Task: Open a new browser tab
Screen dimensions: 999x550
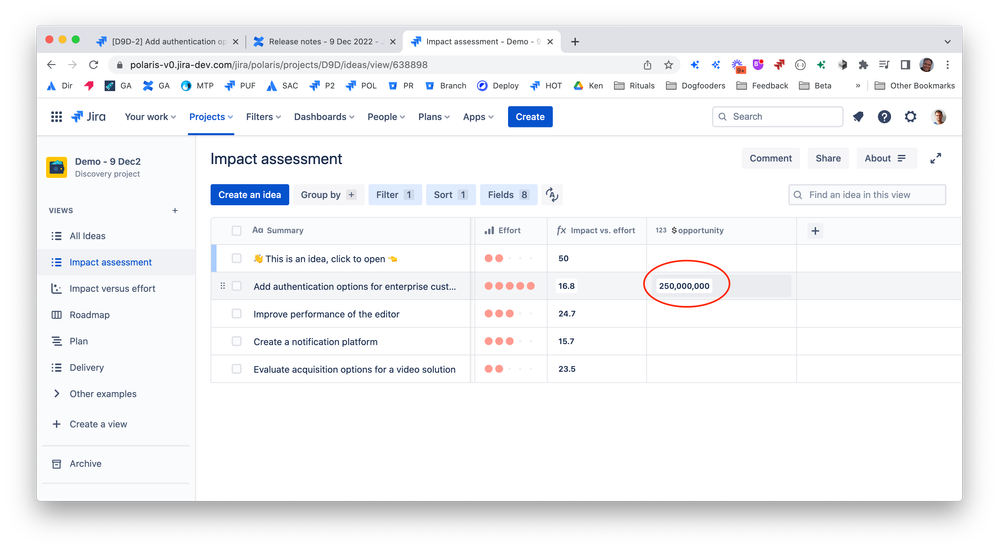Action: click(x=575, y=41)
